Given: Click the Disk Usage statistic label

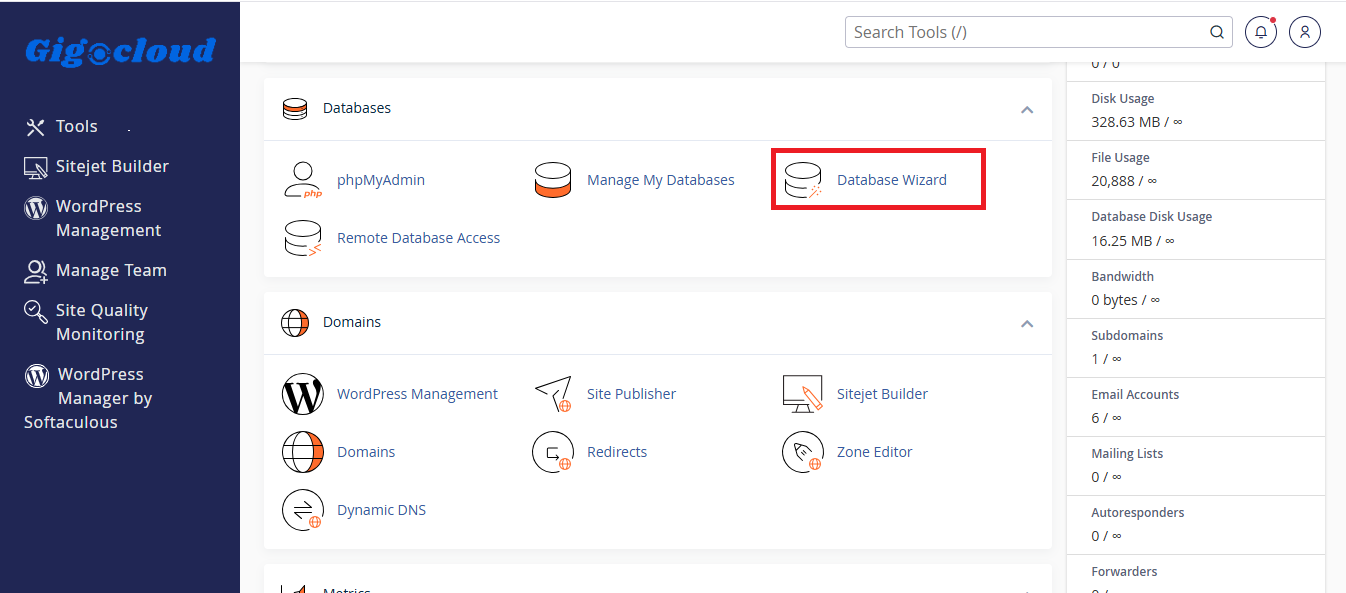Looking at the screenshot, I should pyautogui.click(x=1123, y=99).
